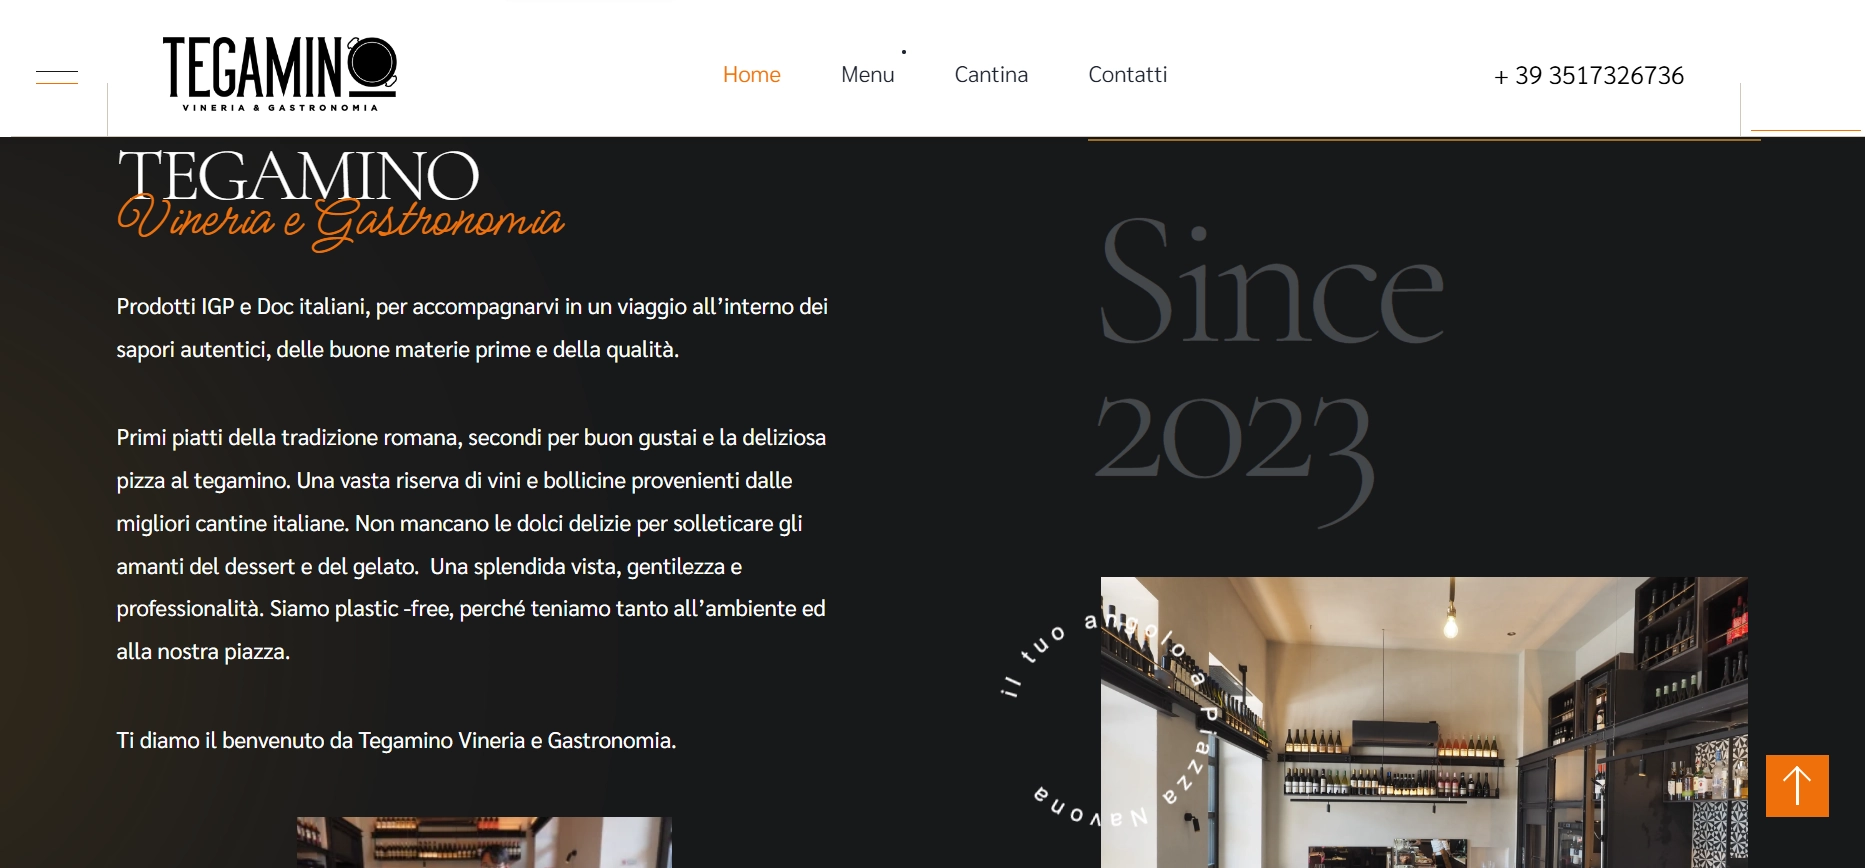Click the large Since 2023 text
The width and height of the screenshot is (1865, 868).
(1270, 367)
